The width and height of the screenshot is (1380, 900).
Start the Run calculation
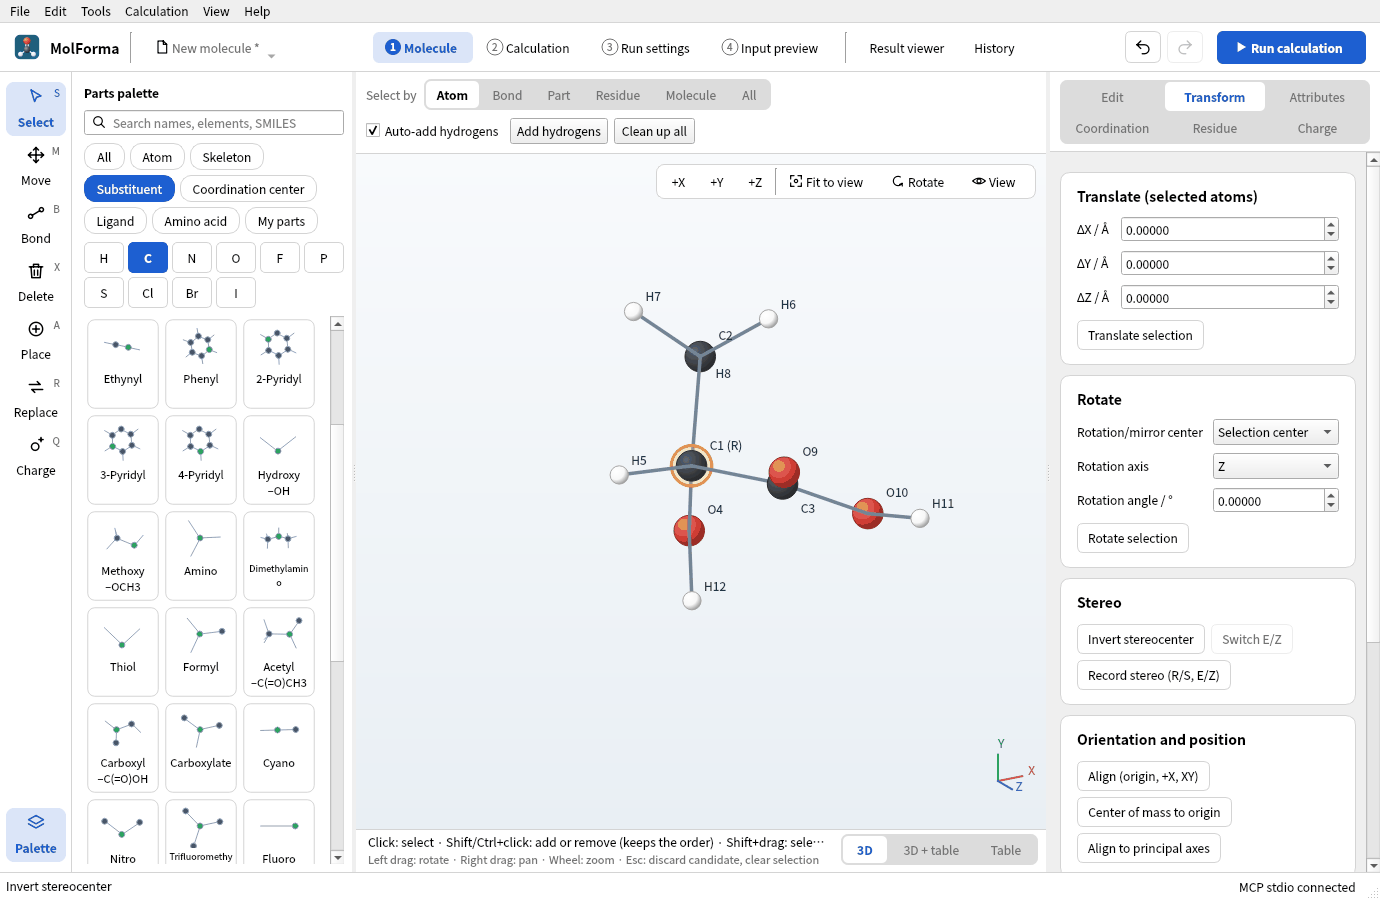[x=1291, y=48]
